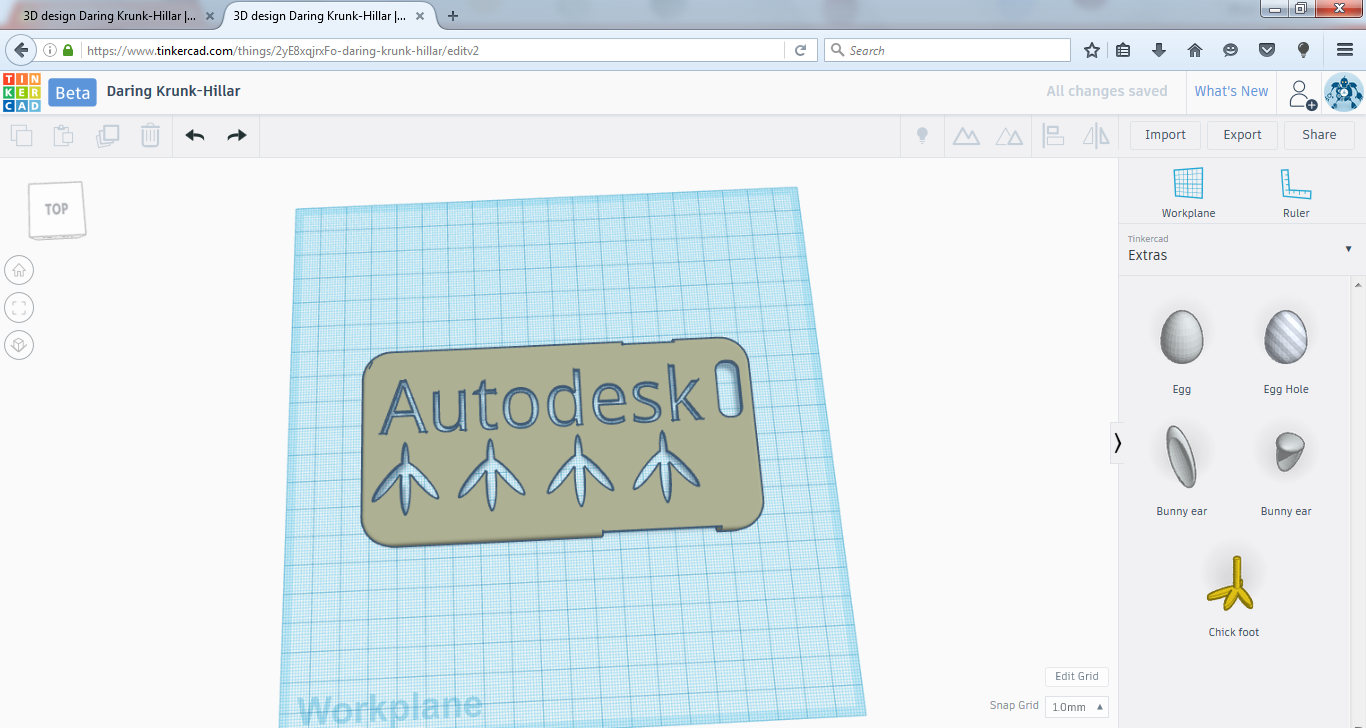
Task: Go back with the browser back arrow
Action: [21, 50]
